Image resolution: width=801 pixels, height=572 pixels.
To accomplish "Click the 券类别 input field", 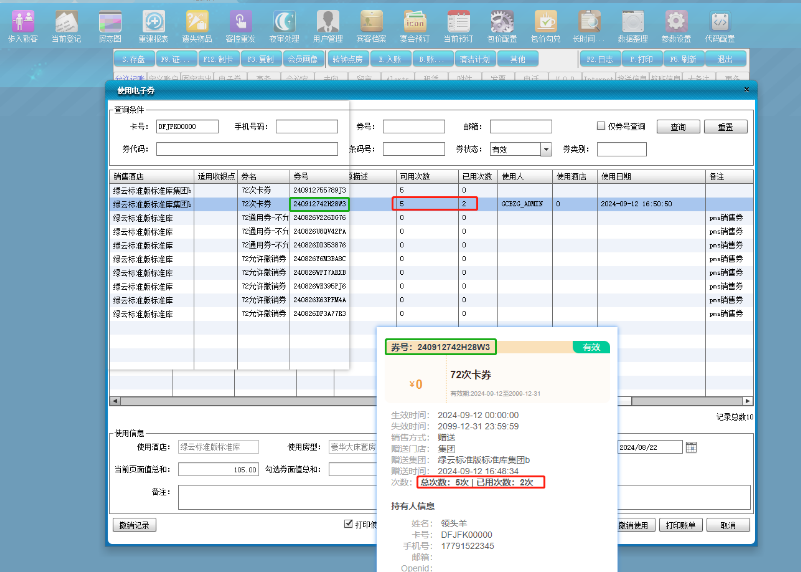I will 622,149.
